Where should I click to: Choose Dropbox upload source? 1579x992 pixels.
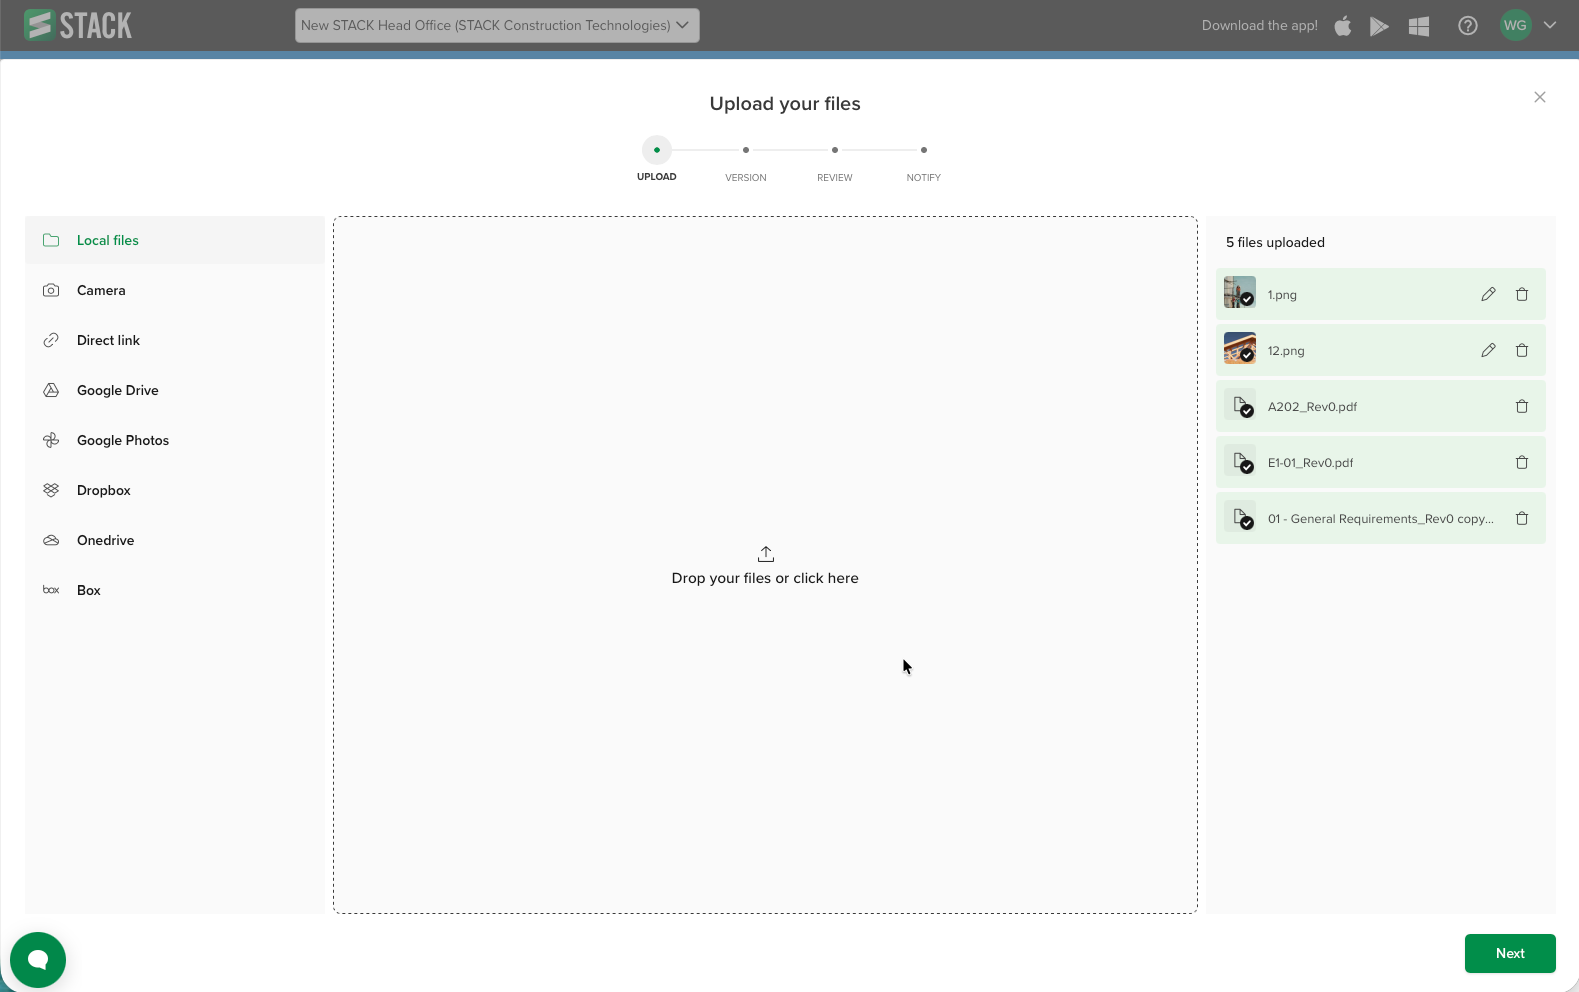pos(104,490)
